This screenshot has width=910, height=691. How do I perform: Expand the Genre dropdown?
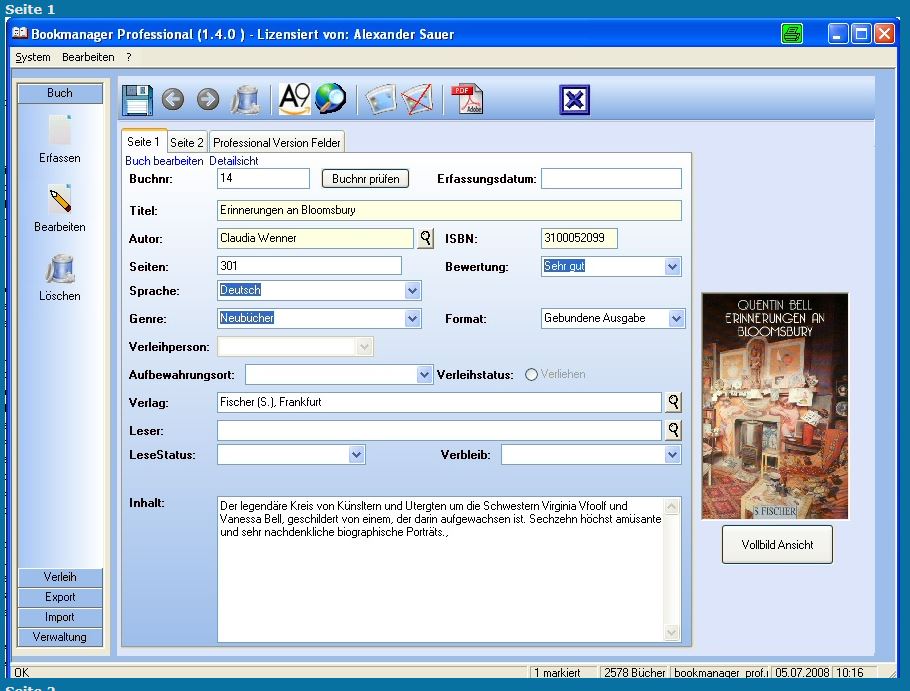tap(412, 318)
